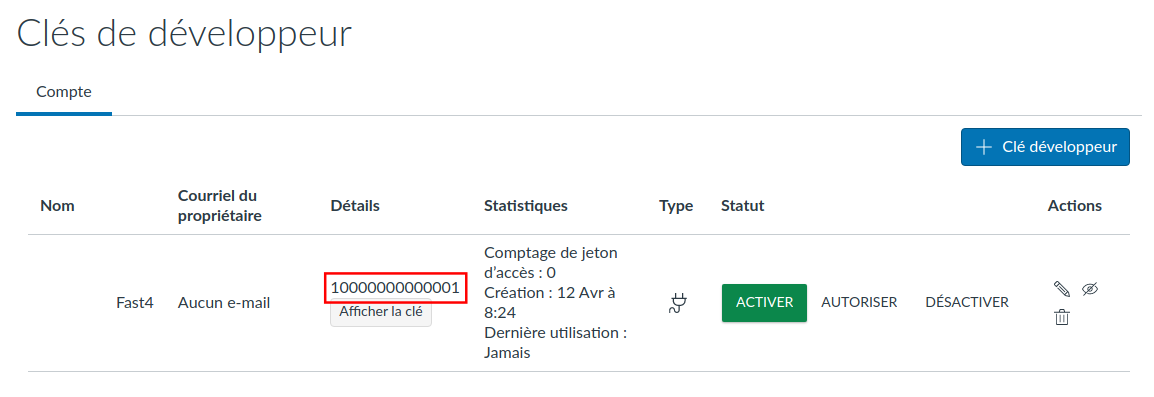Click the Détails column header
1154x397 pixels.
pos(355,206)
